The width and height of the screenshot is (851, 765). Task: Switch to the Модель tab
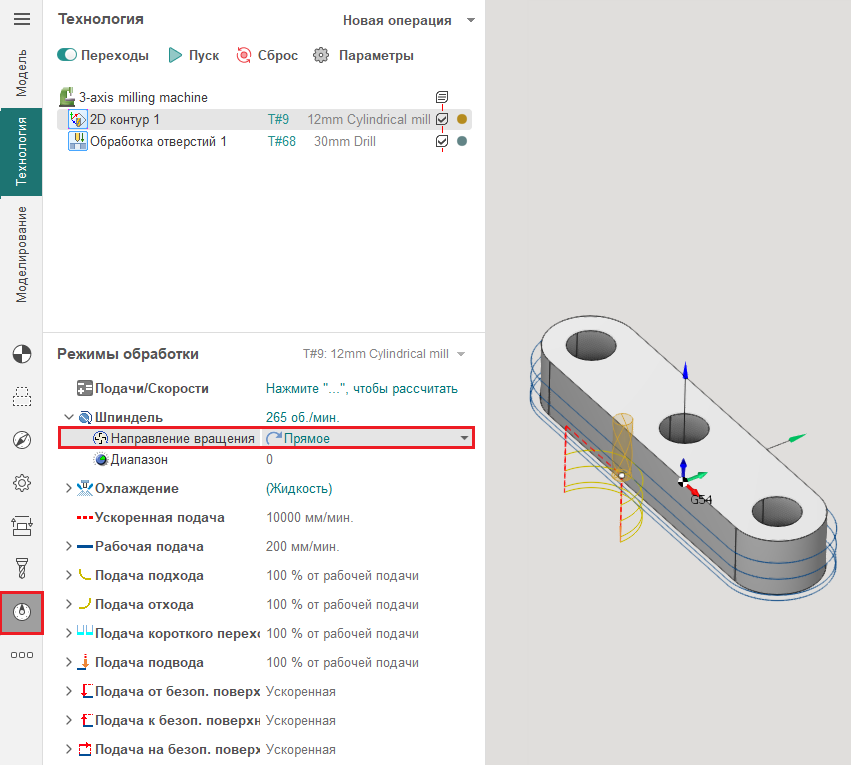[21, 72]
